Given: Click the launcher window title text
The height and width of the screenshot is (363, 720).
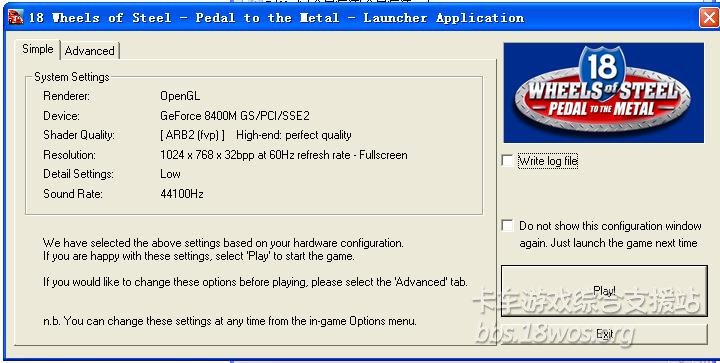Looking at the screenshot, I should pos(276,18).
